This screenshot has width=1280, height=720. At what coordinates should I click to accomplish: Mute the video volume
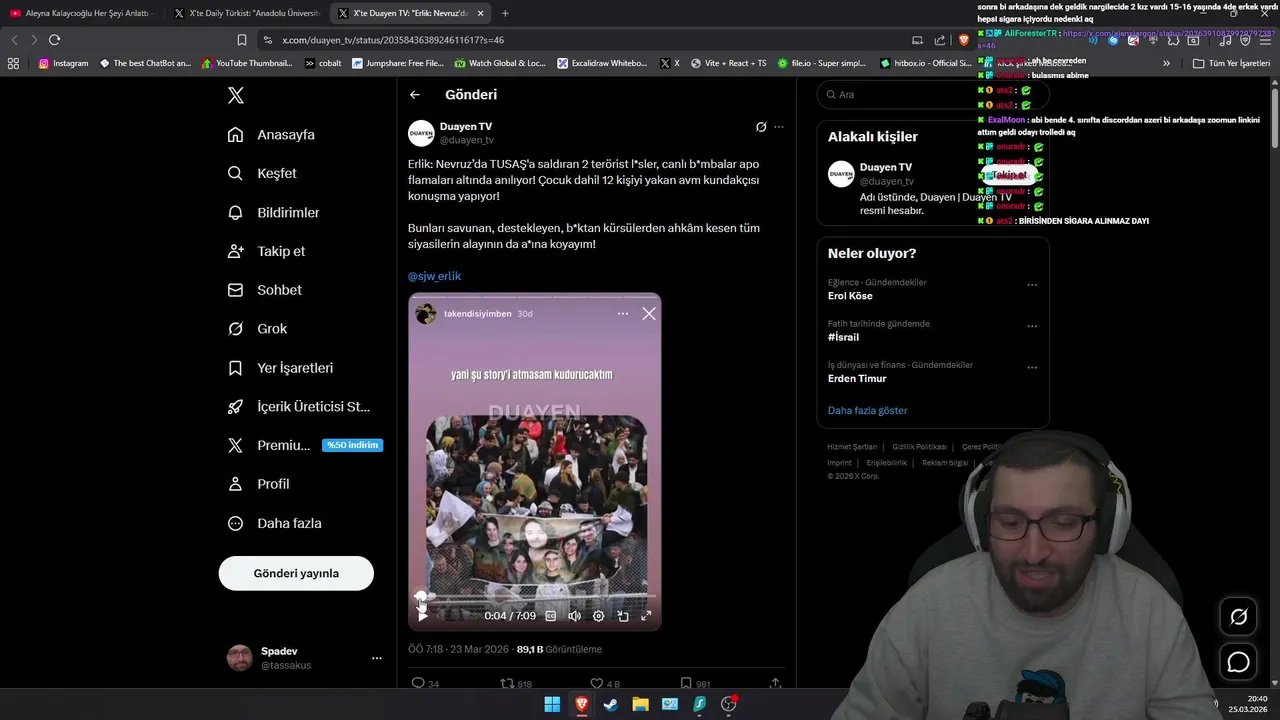pyautogui.click(x=574, y=616)
